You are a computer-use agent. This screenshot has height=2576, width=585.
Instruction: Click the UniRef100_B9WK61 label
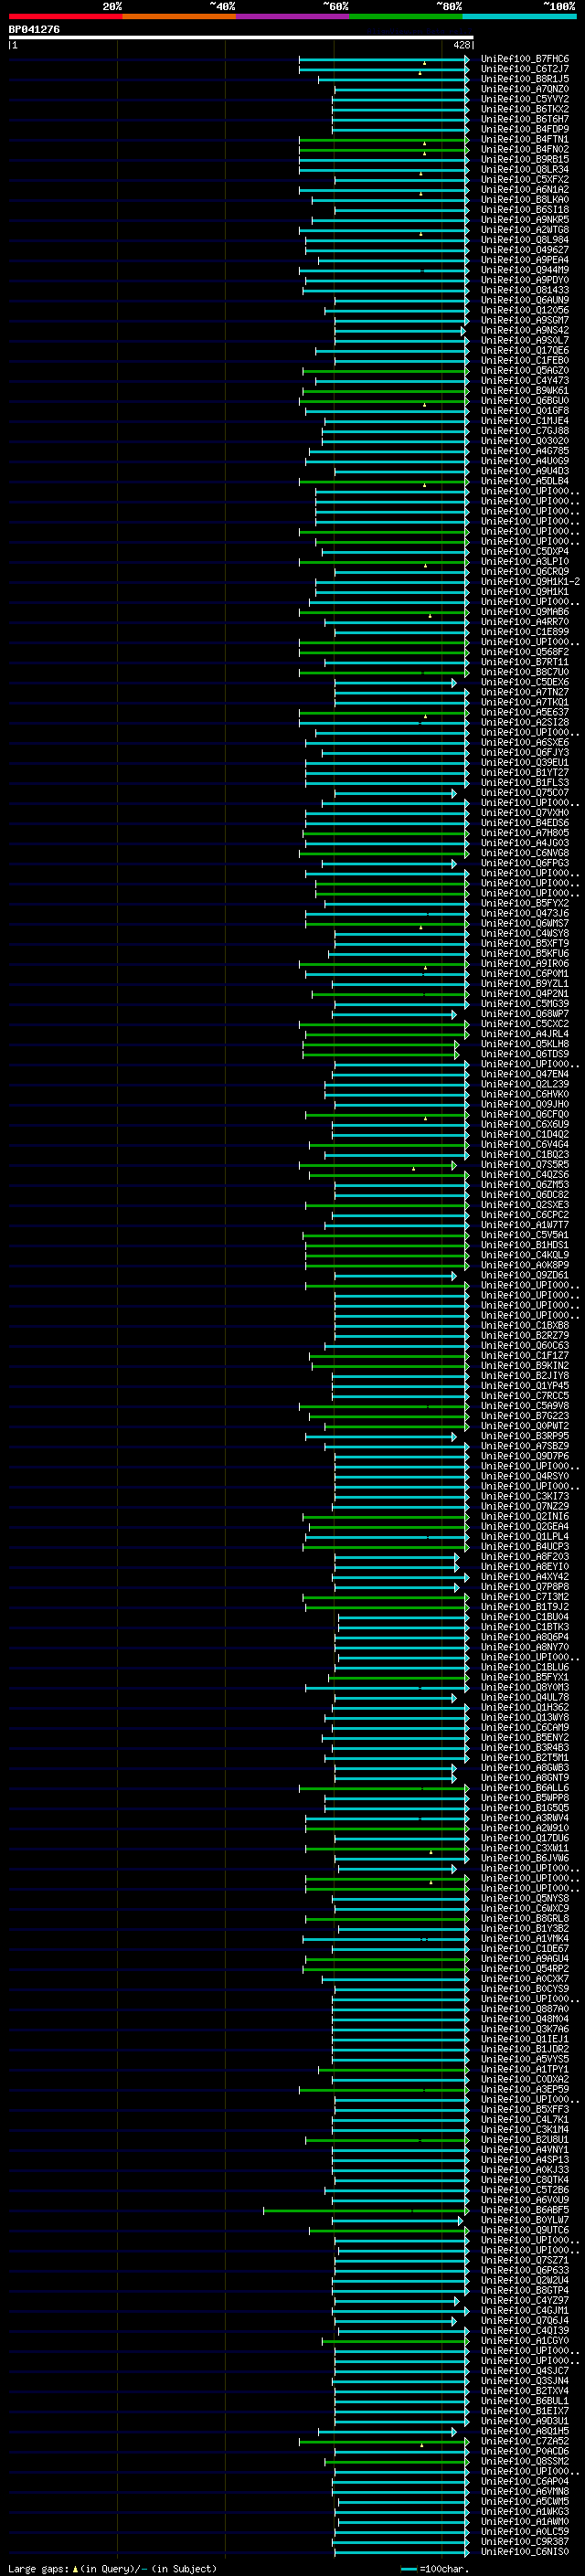pyautogui.click(x=525, y=391)
